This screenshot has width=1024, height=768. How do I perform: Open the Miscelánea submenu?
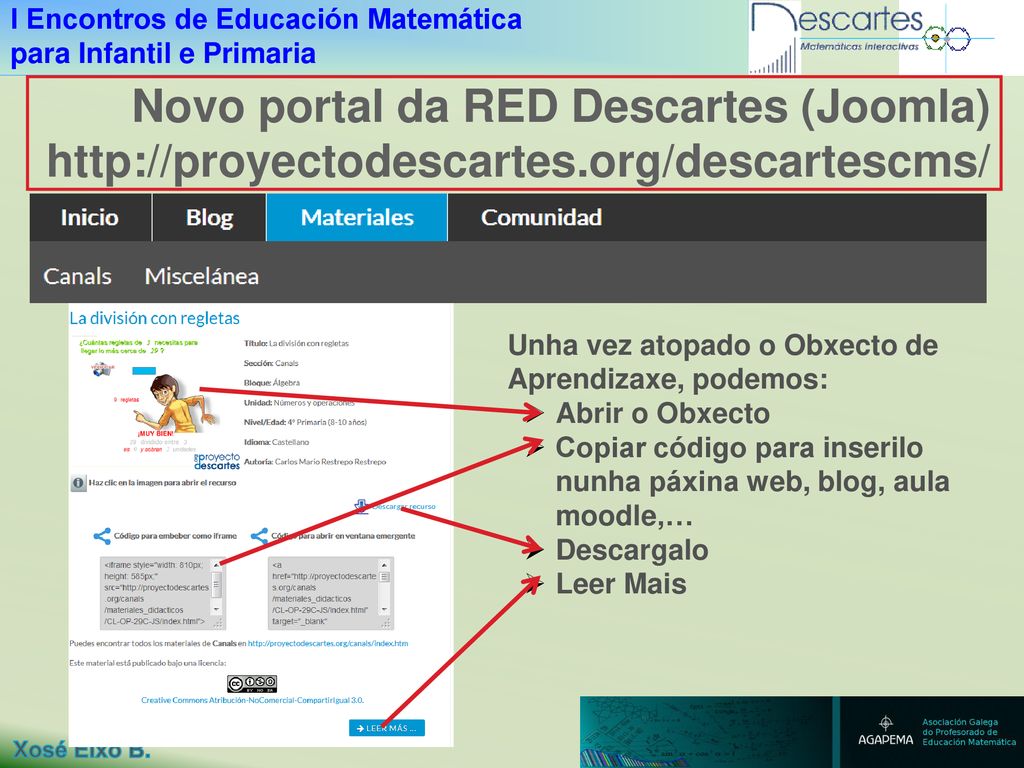point(202,276)
